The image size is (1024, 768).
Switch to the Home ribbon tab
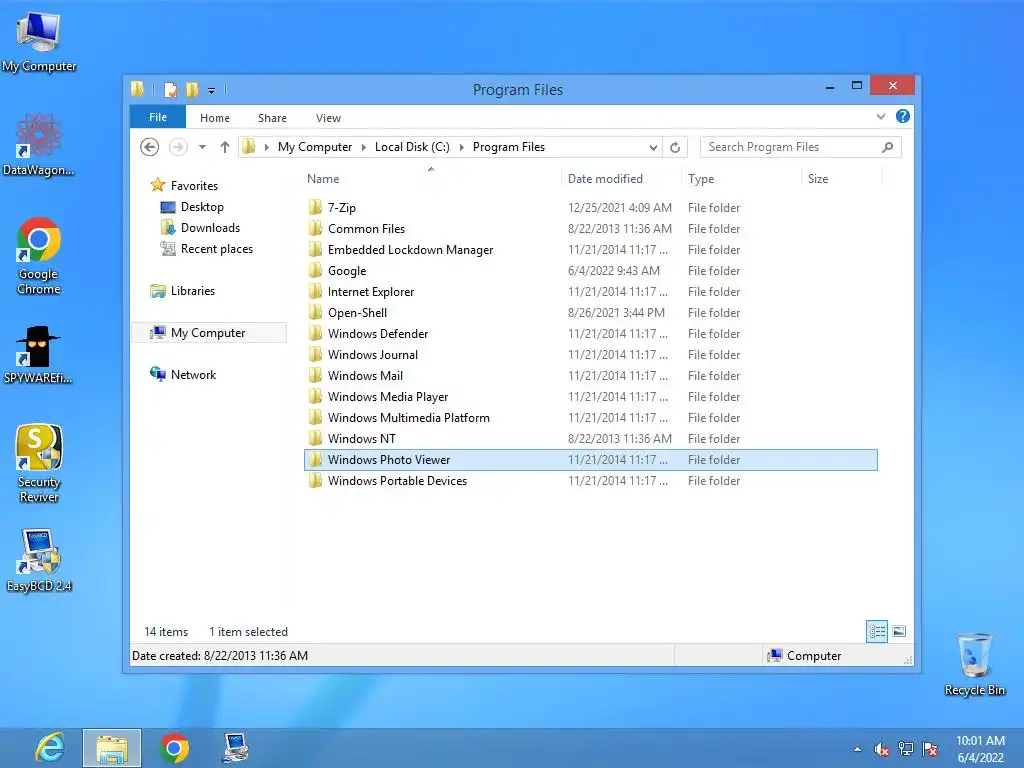coord(215,118)
